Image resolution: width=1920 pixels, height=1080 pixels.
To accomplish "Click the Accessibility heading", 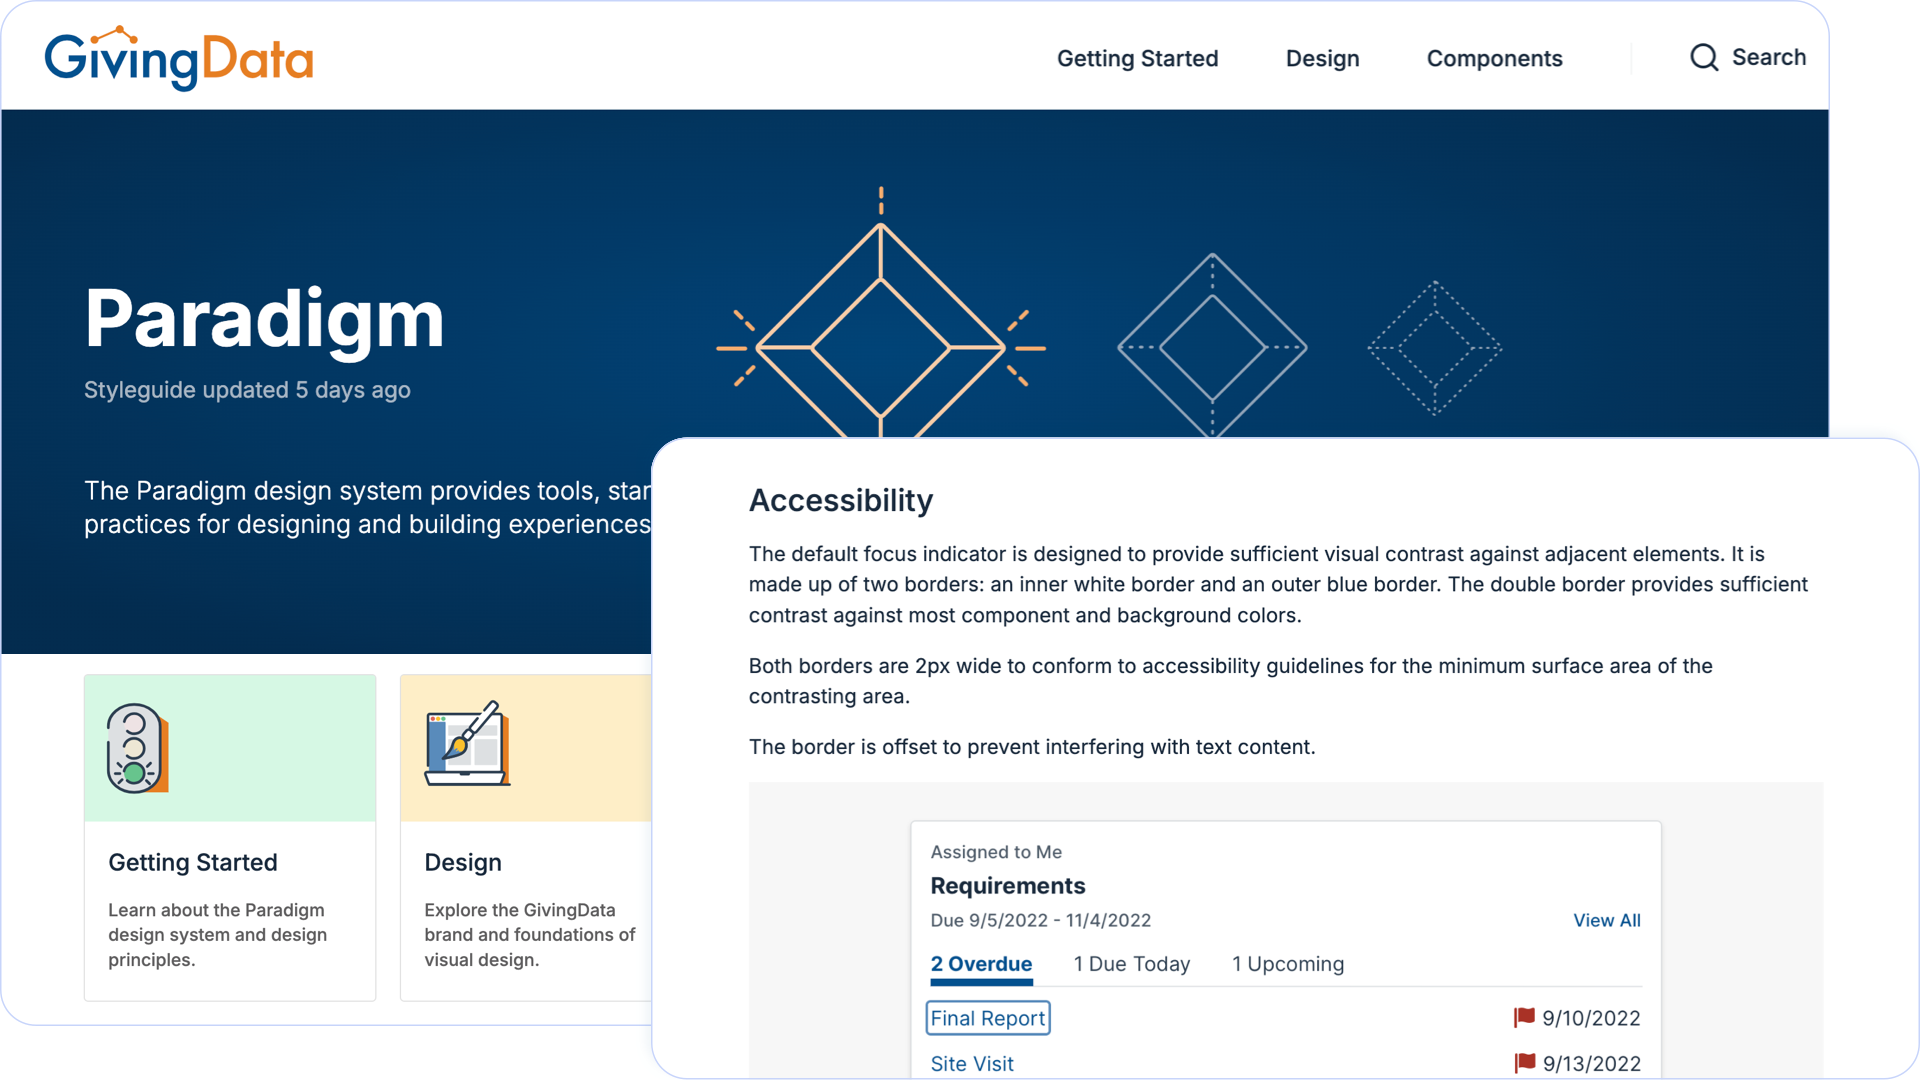I will [x=841, y=500].
